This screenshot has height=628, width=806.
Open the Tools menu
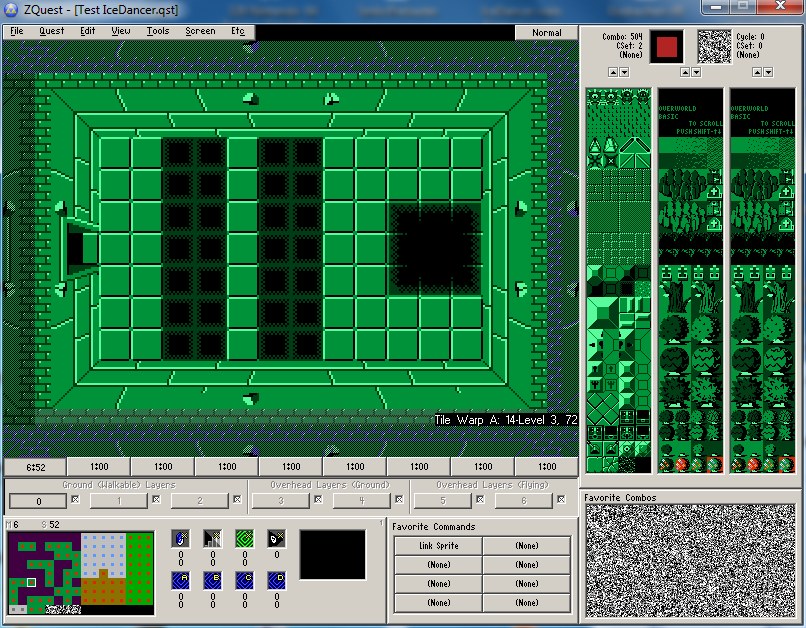pos(158,31)
